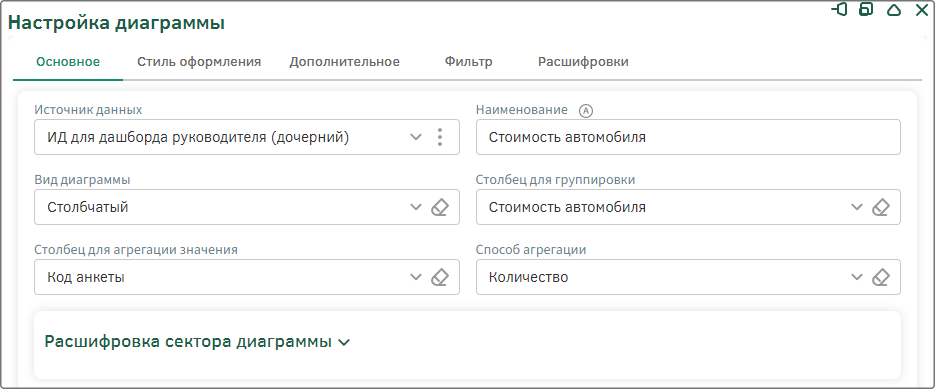The image size is (935, 389).
Task: Open the three-dot menu beside Источник данных
Action: [439, 137]
